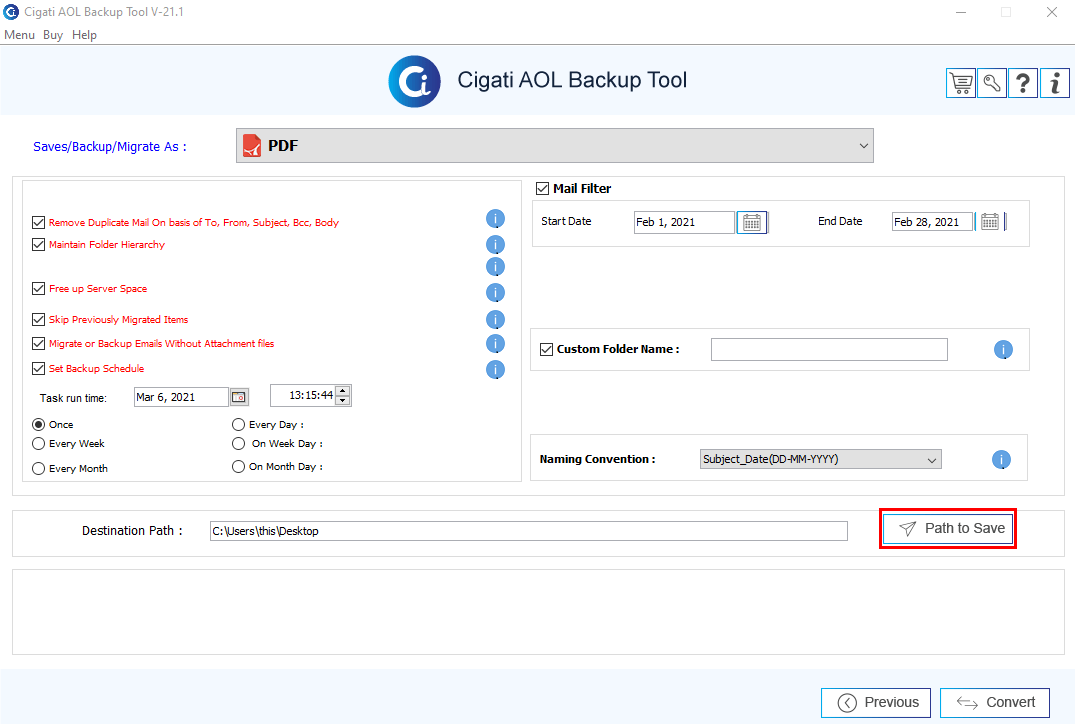Click the End Date label
Screen dimensions: 1075x724
[x=840, y=221]
